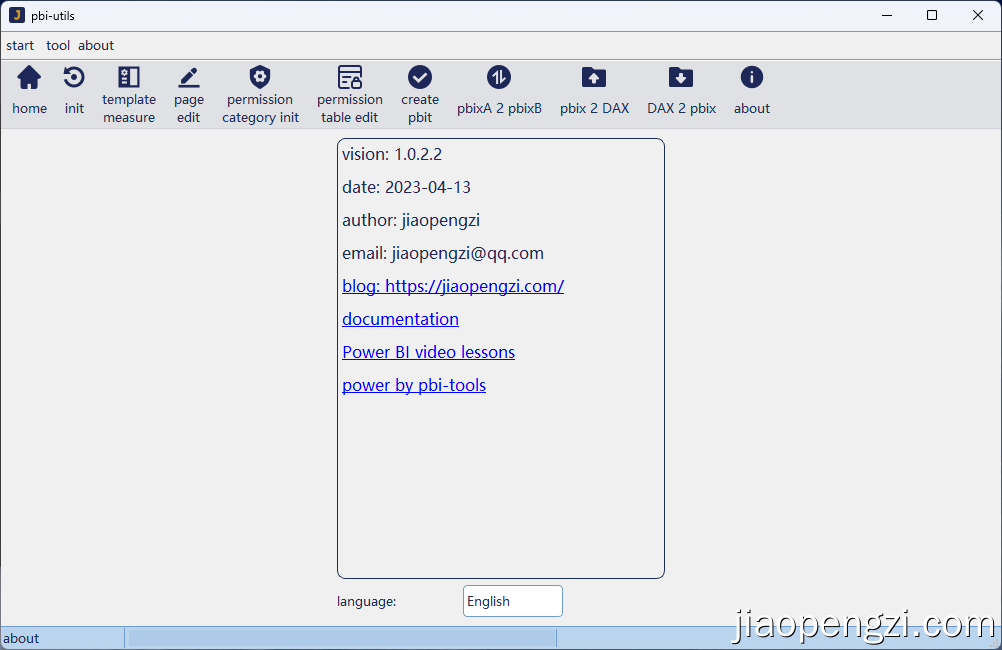The height and width of the screenshot is (650, 1002).
Task: Open the page edit pencil icon
Action: (188, 78)
